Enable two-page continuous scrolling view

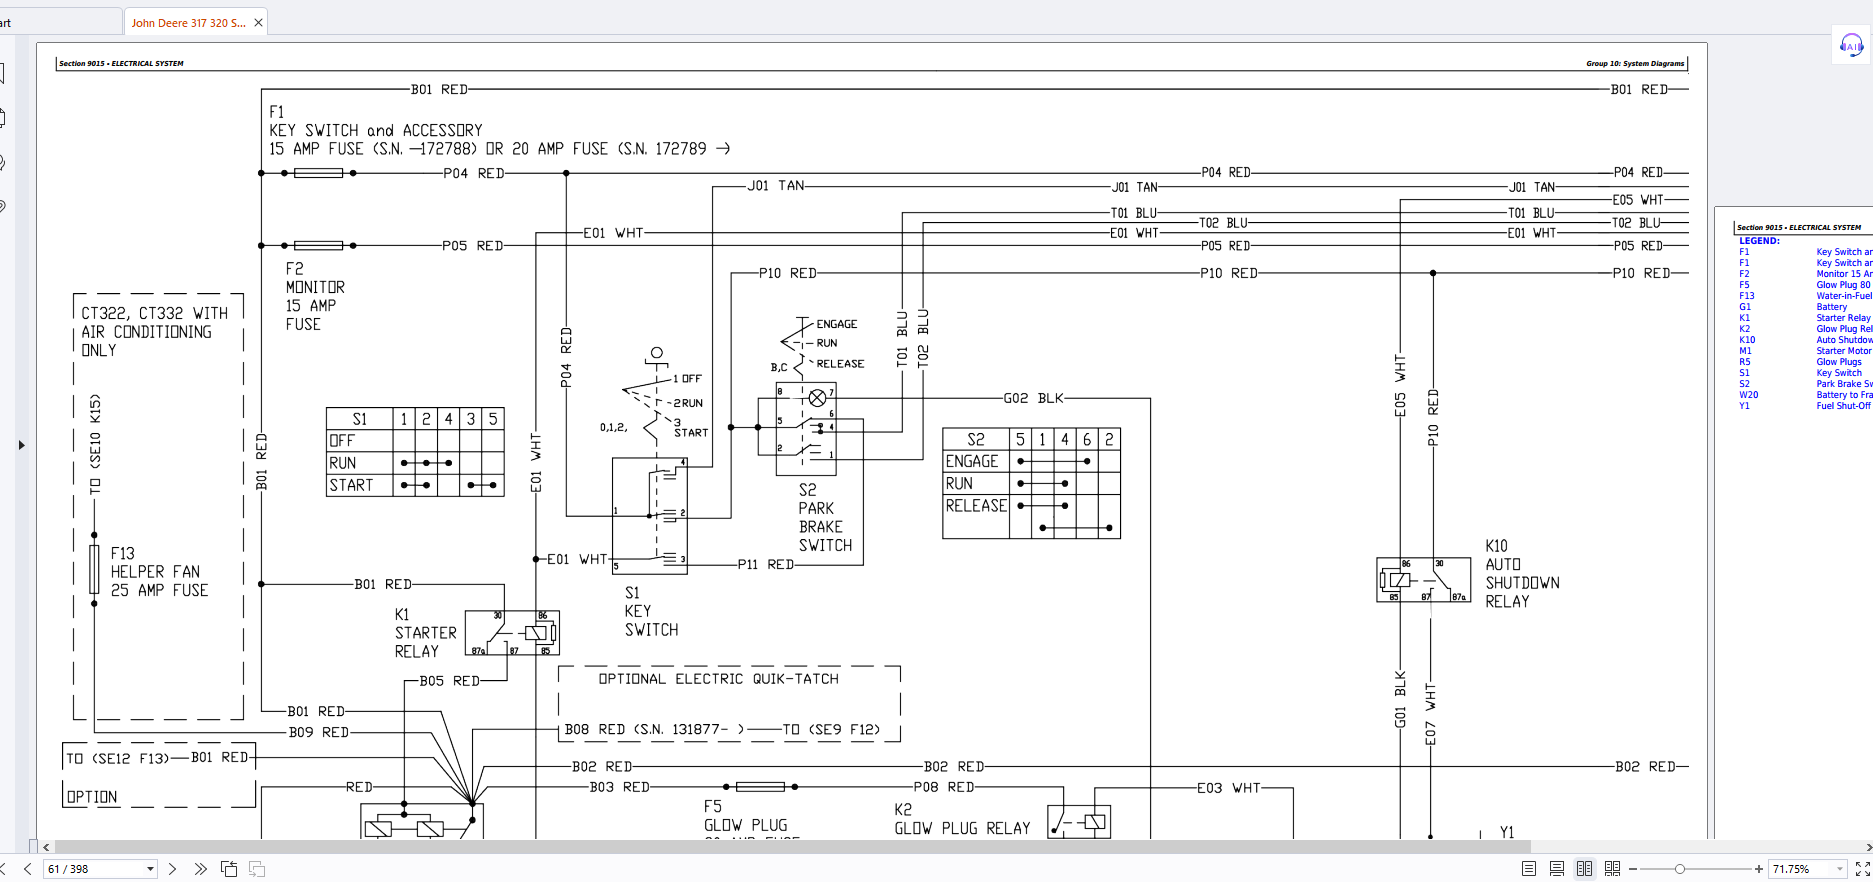pos(1612,869)
